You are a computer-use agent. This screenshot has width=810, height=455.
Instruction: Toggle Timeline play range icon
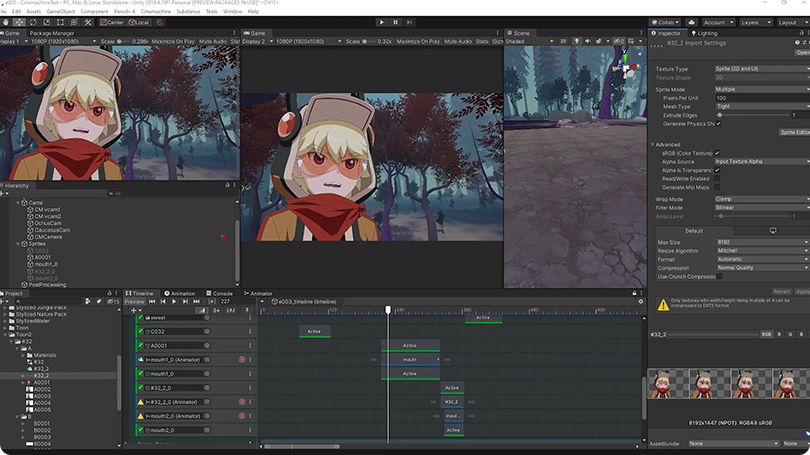[212, 302]
